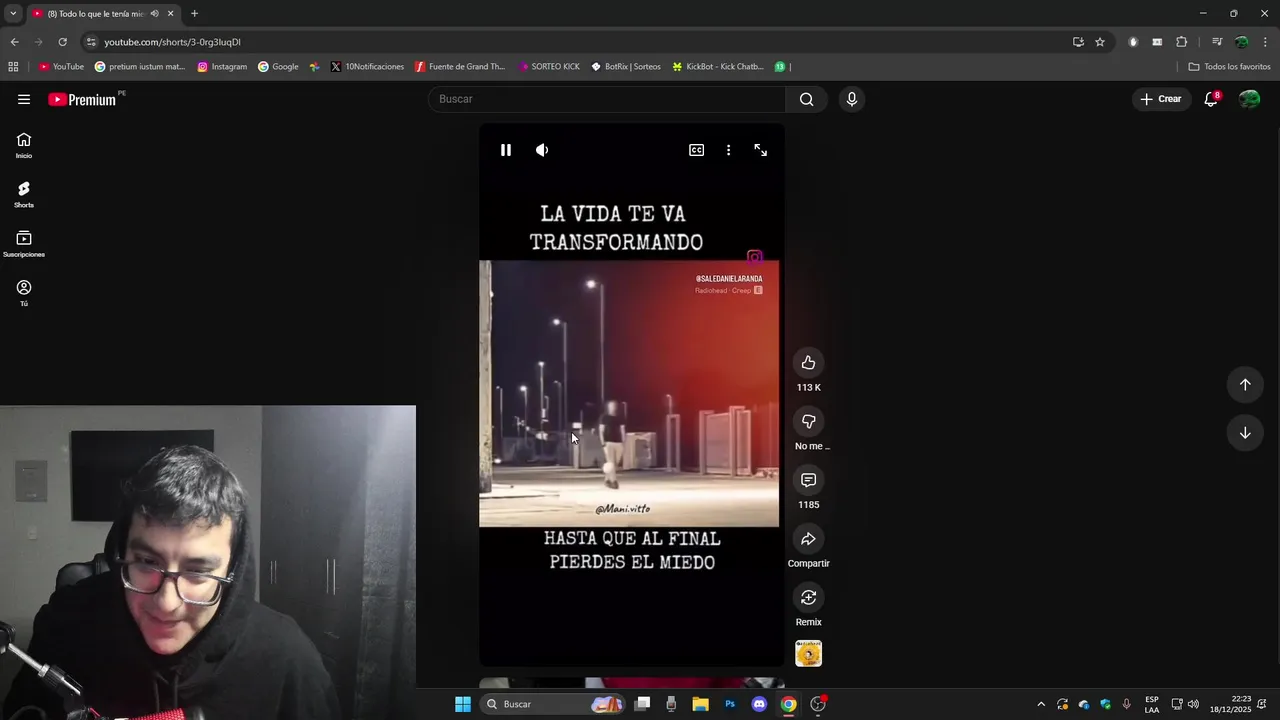Dislike the Short
This screenshot has height=720, width=1280.
(x=808, y=422)
